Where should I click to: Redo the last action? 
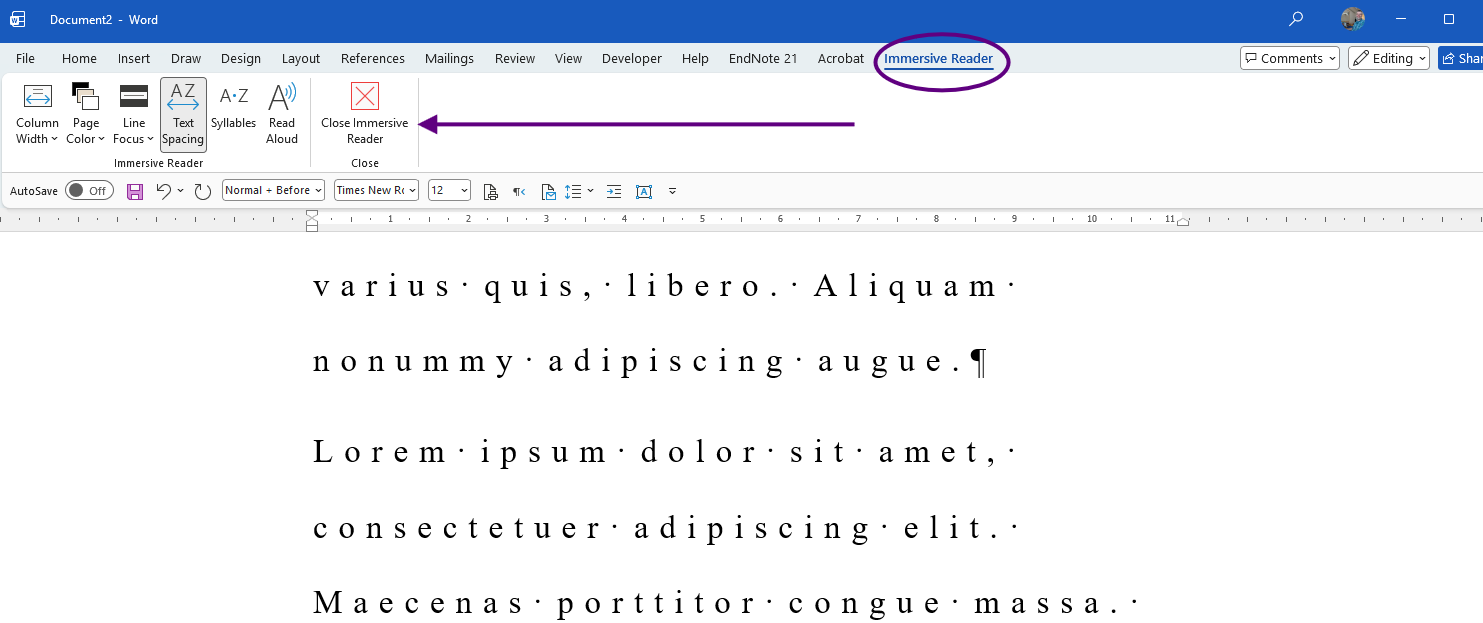203,191
